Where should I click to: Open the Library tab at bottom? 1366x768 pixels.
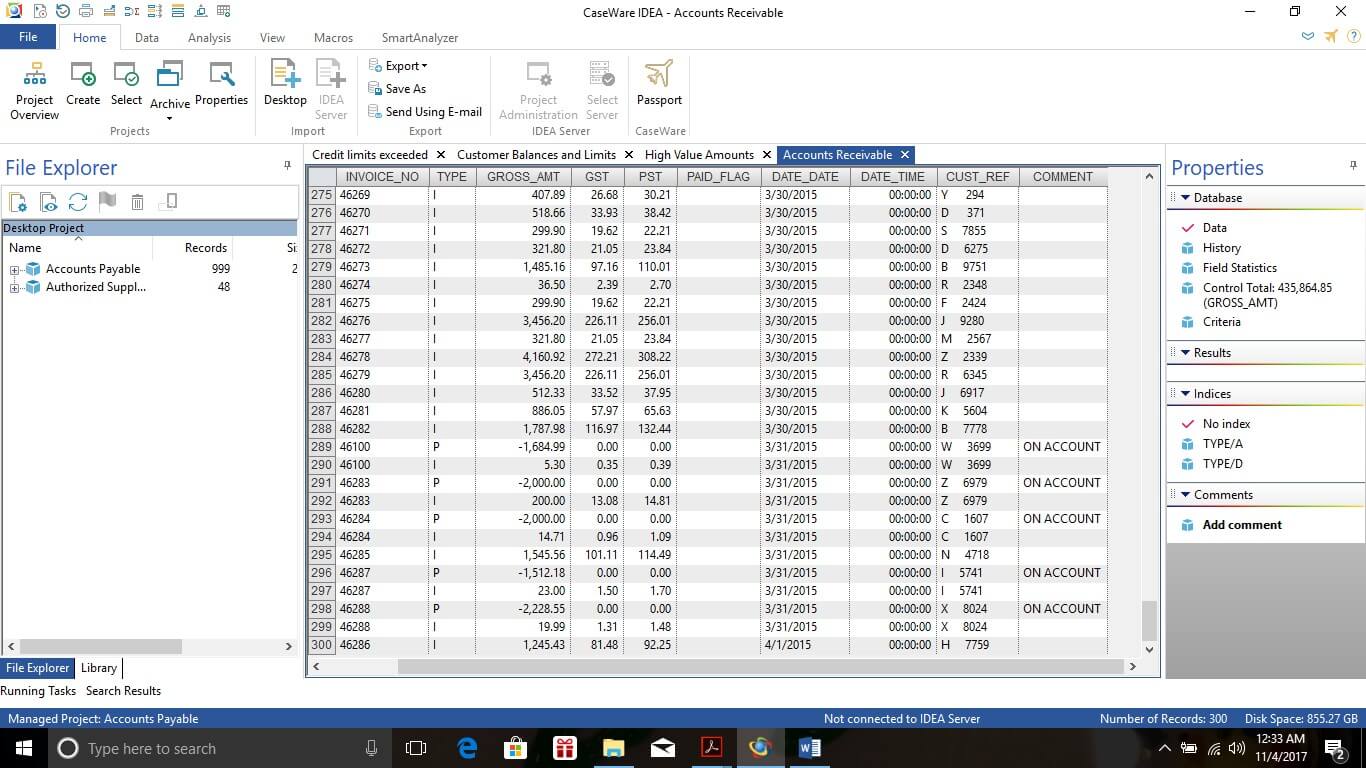pyautogui.click(x=99, y=668)
